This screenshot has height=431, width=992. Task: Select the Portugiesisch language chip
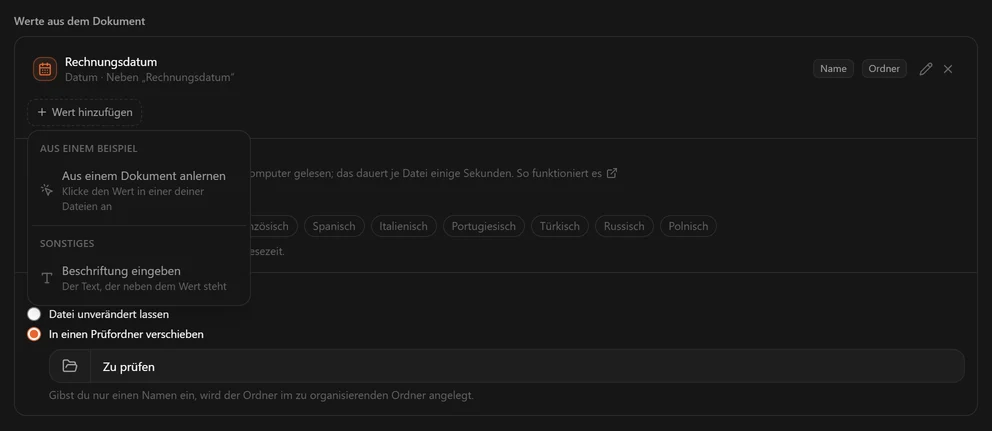coord(483,226)
